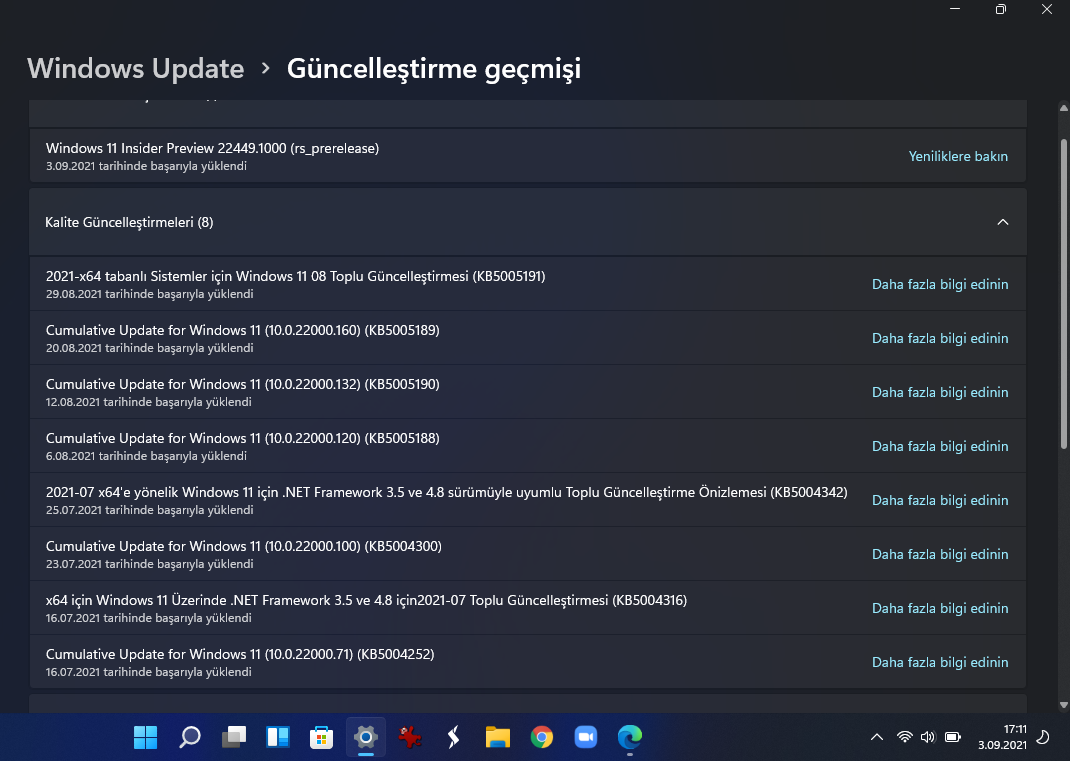Launch Microsoft Store from taskbar
The width and height of the screenshot is (1070, 761).
(321, 736)
